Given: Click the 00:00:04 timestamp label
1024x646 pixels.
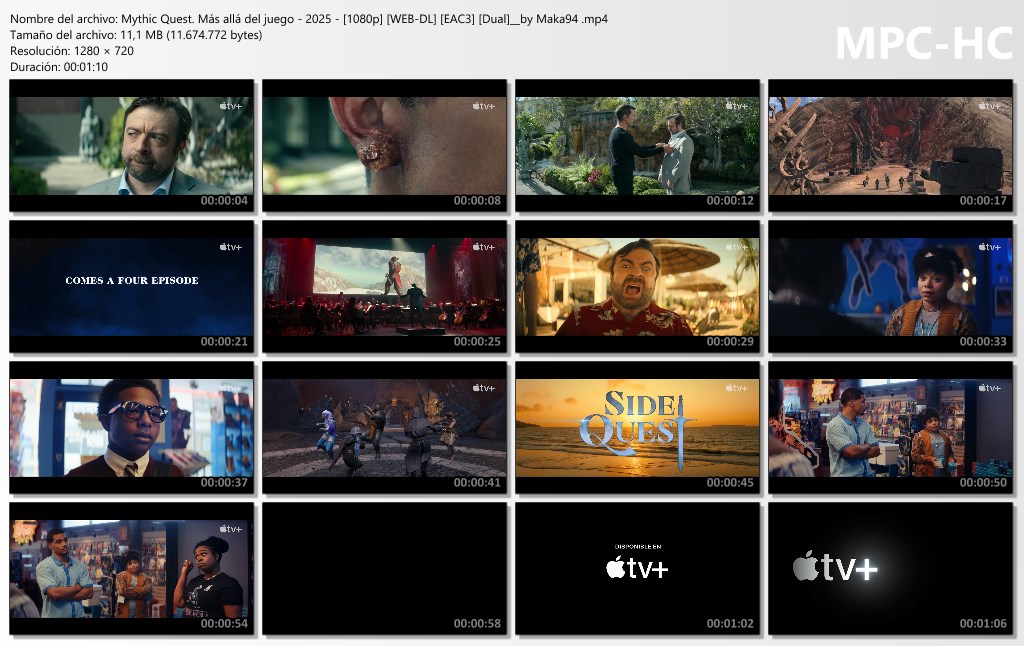Looking at the screenshot, I should (x=224, y=201).
